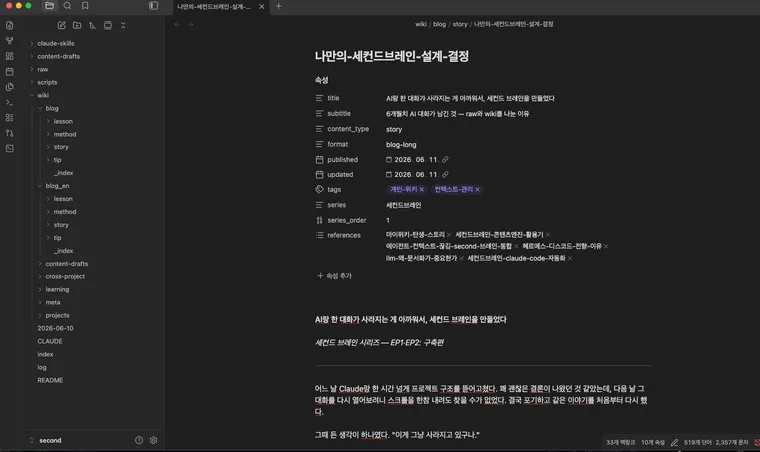Click the updated date link icon
Viewport: 760px width, 452px height.
[445, 174]
